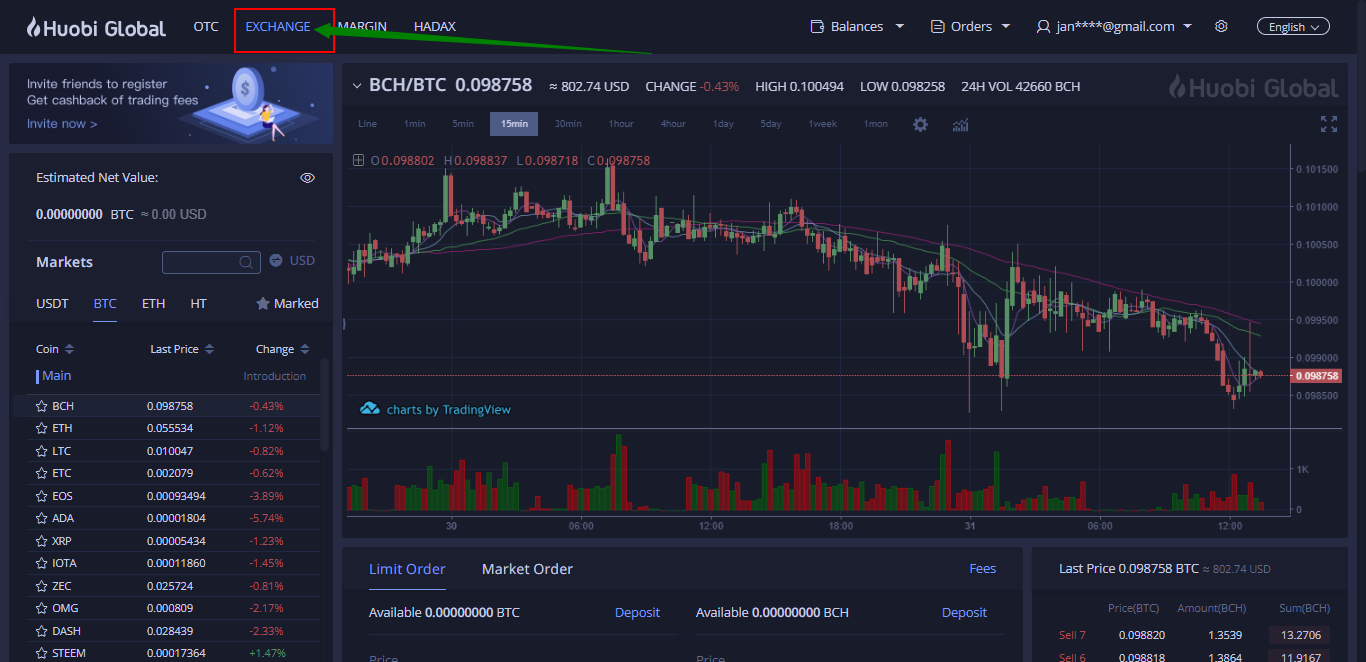Screen dimensions: 1366x662
Task: Expand chart to fullscreen
Action: click(1329, 124)
